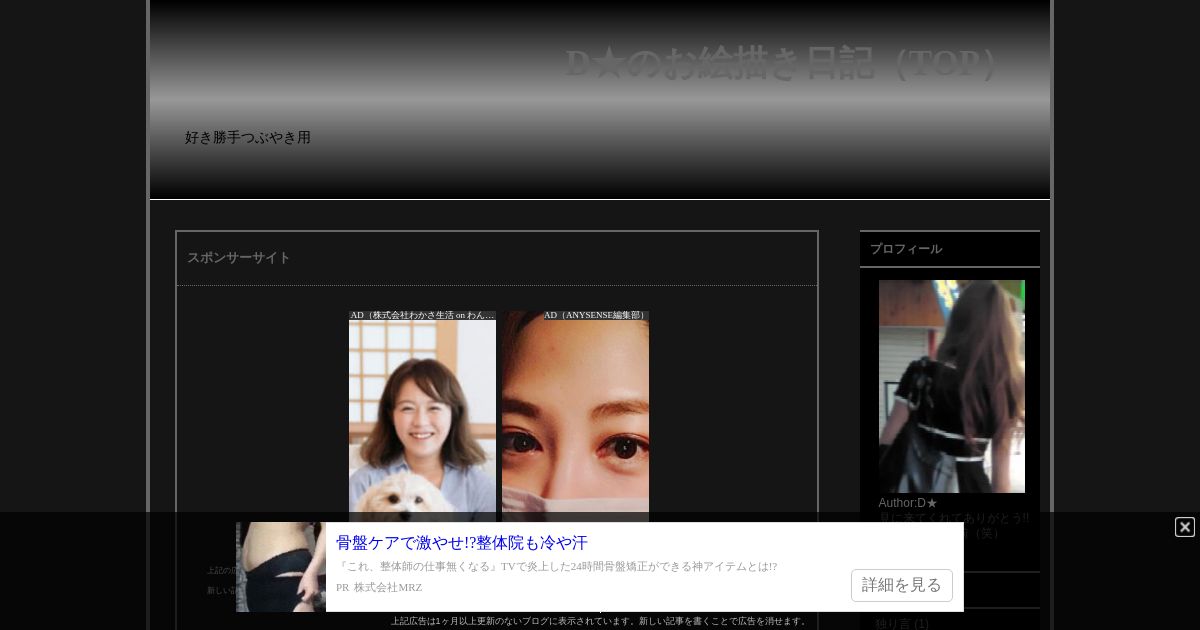Click the bottom ad thumbnail image
The image size is (1200, 630).
(281, 567)
